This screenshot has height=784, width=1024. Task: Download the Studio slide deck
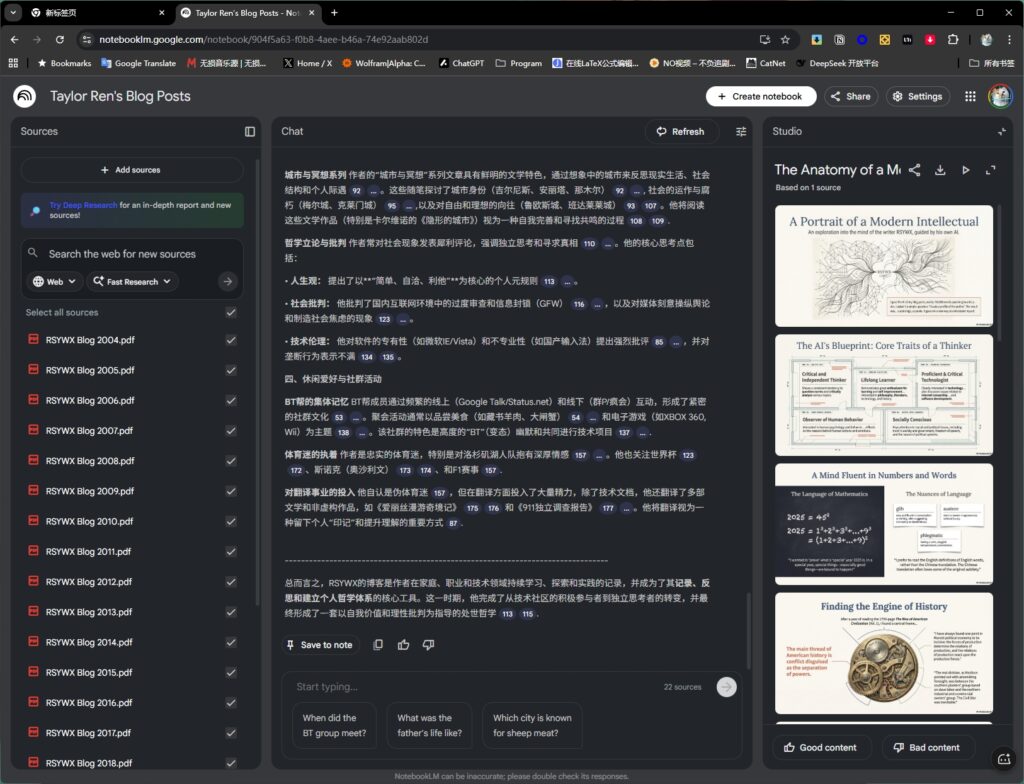pos(940,170)
